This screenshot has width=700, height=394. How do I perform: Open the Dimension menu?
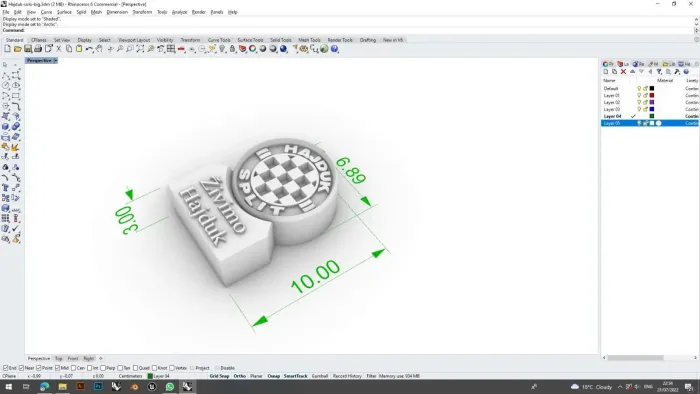click(x=117, y=12)
